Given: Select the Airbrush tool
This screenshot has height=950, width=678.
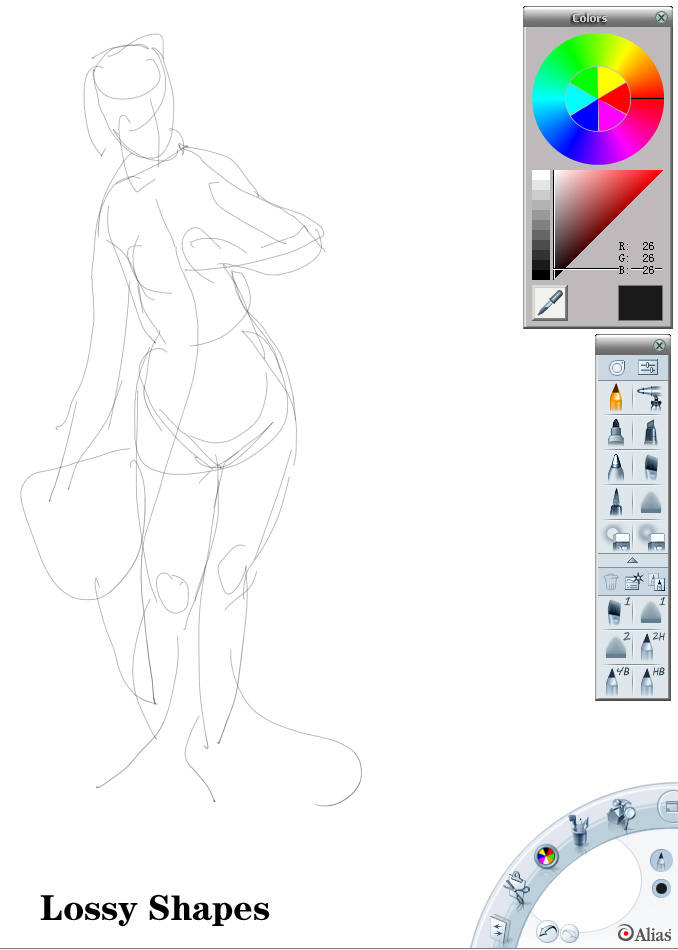Looking at the screenshot, I should click(x=650, y=398).
